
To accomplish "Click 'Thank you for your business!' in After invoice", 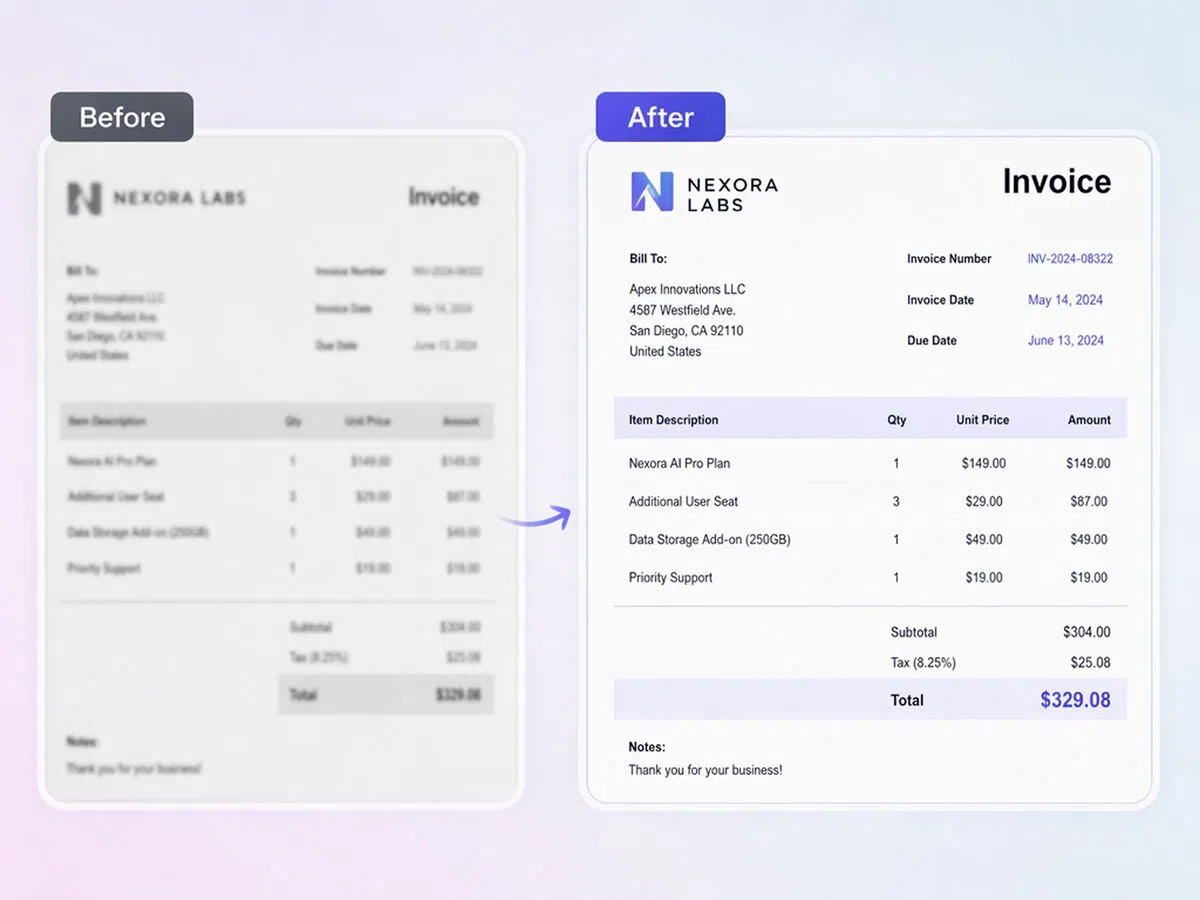I will (x=705, y=770).
